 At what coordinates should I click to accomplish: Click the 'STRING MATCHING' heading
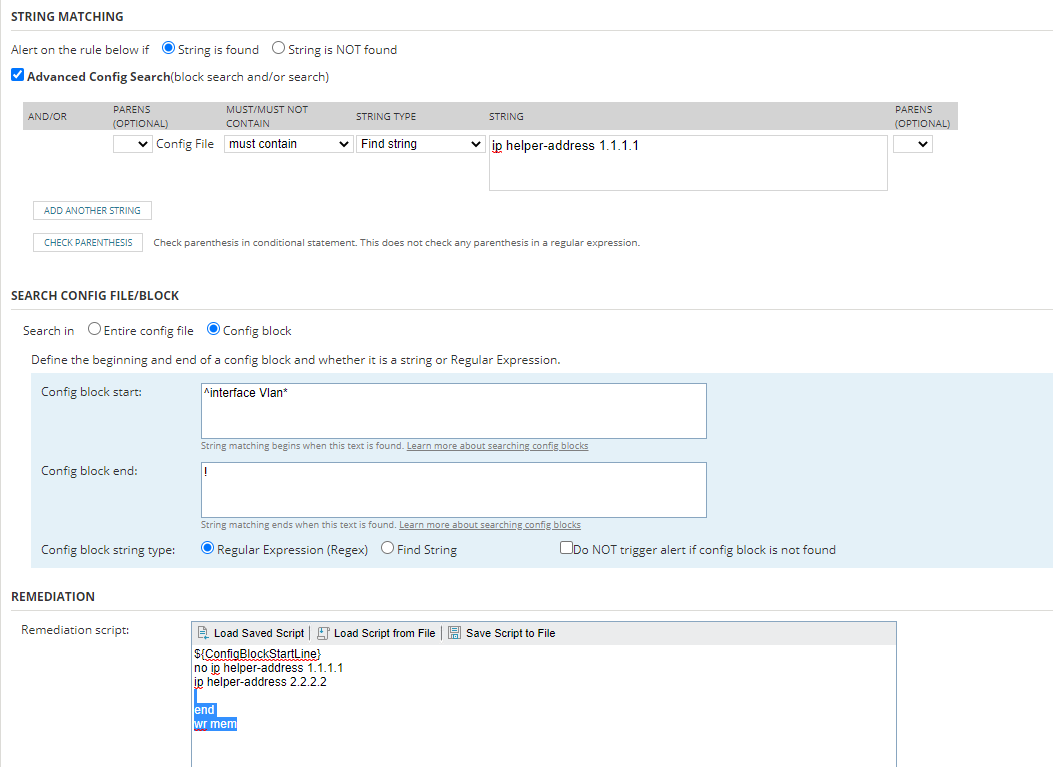pyautogui.click(x=67, y=16)
